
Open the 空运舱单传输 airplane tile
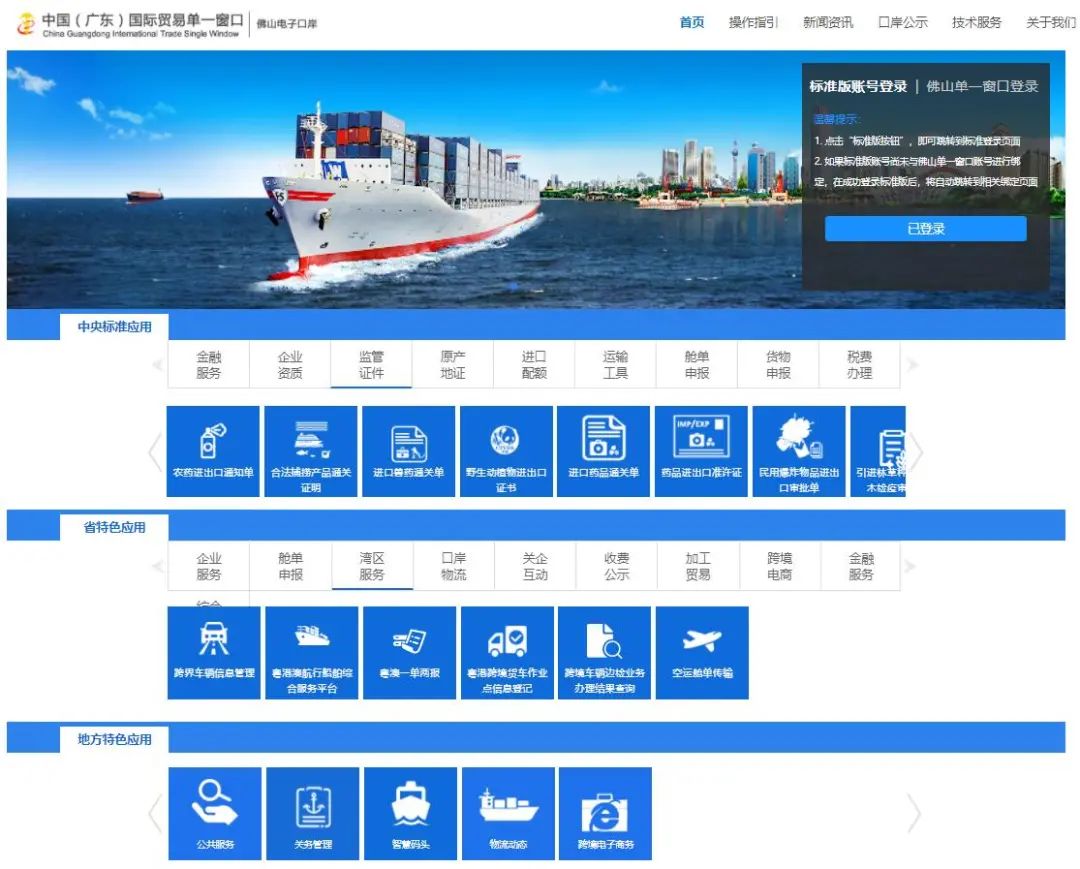click(x=702, y=653)
